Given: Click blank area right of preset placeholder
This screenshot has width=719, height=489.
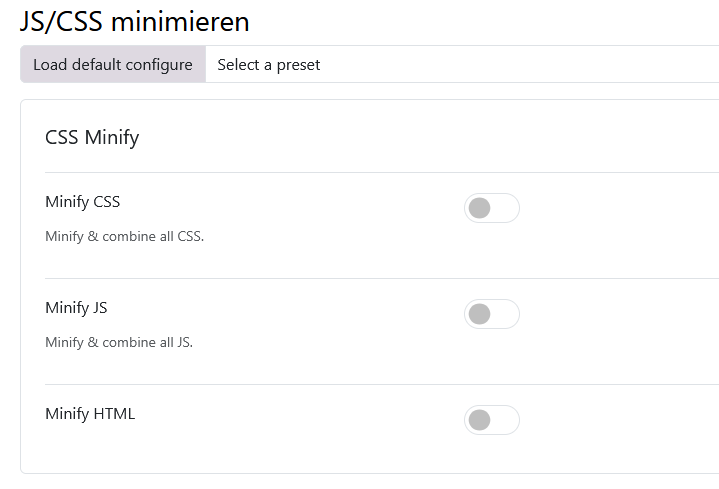Looking at the screenshot, I should (518, 64).
